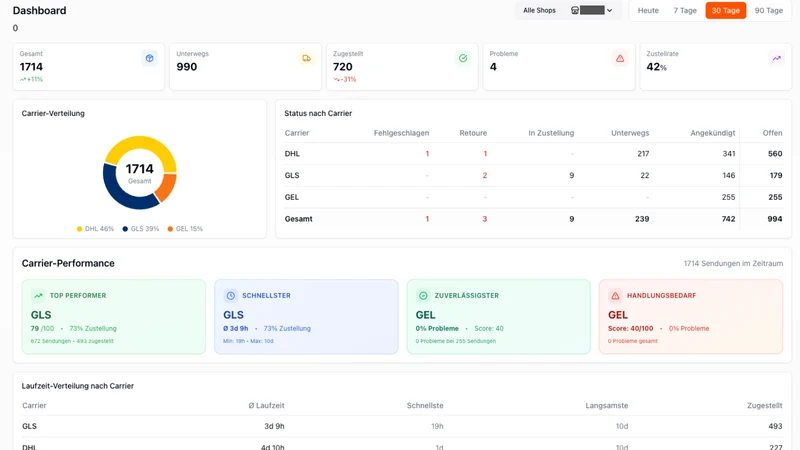
Task: Click GLS Laufzeit value 3d 9h in table
Action: (274, 426)
